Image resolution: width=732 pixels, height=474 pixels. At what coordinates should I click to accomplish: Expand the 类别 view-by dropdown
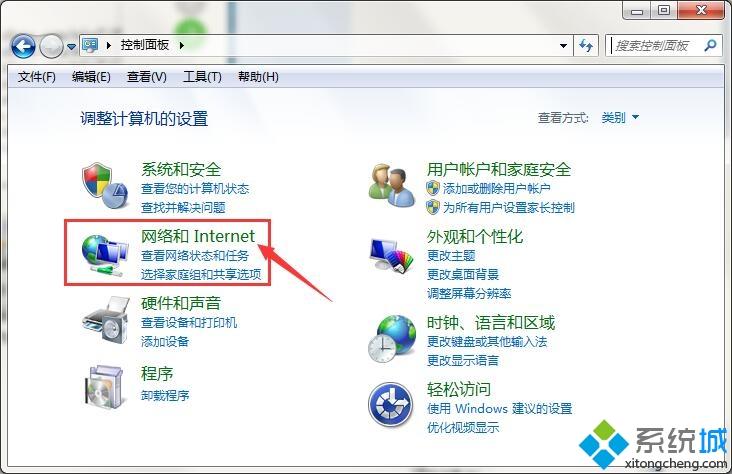point(620,117)
